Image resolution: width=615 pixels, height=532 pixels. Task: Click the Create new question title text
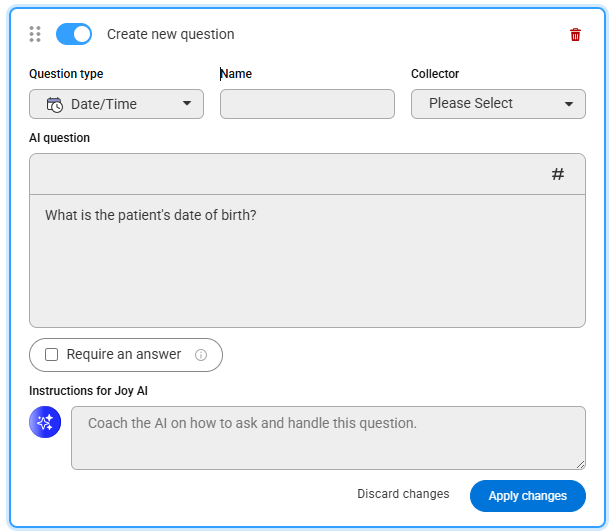pyautogui.click(x=171, y=35)
